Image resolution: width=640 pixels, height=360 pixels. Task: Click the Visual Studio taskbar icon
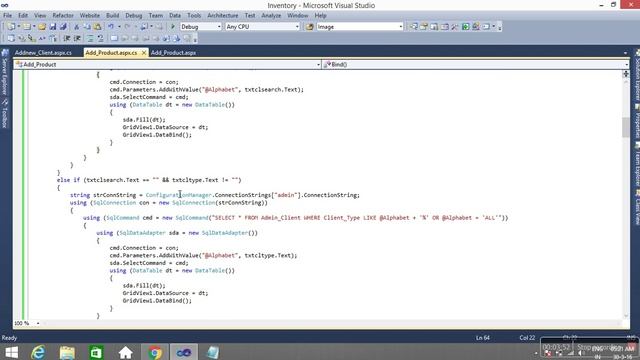coord(184,352)
